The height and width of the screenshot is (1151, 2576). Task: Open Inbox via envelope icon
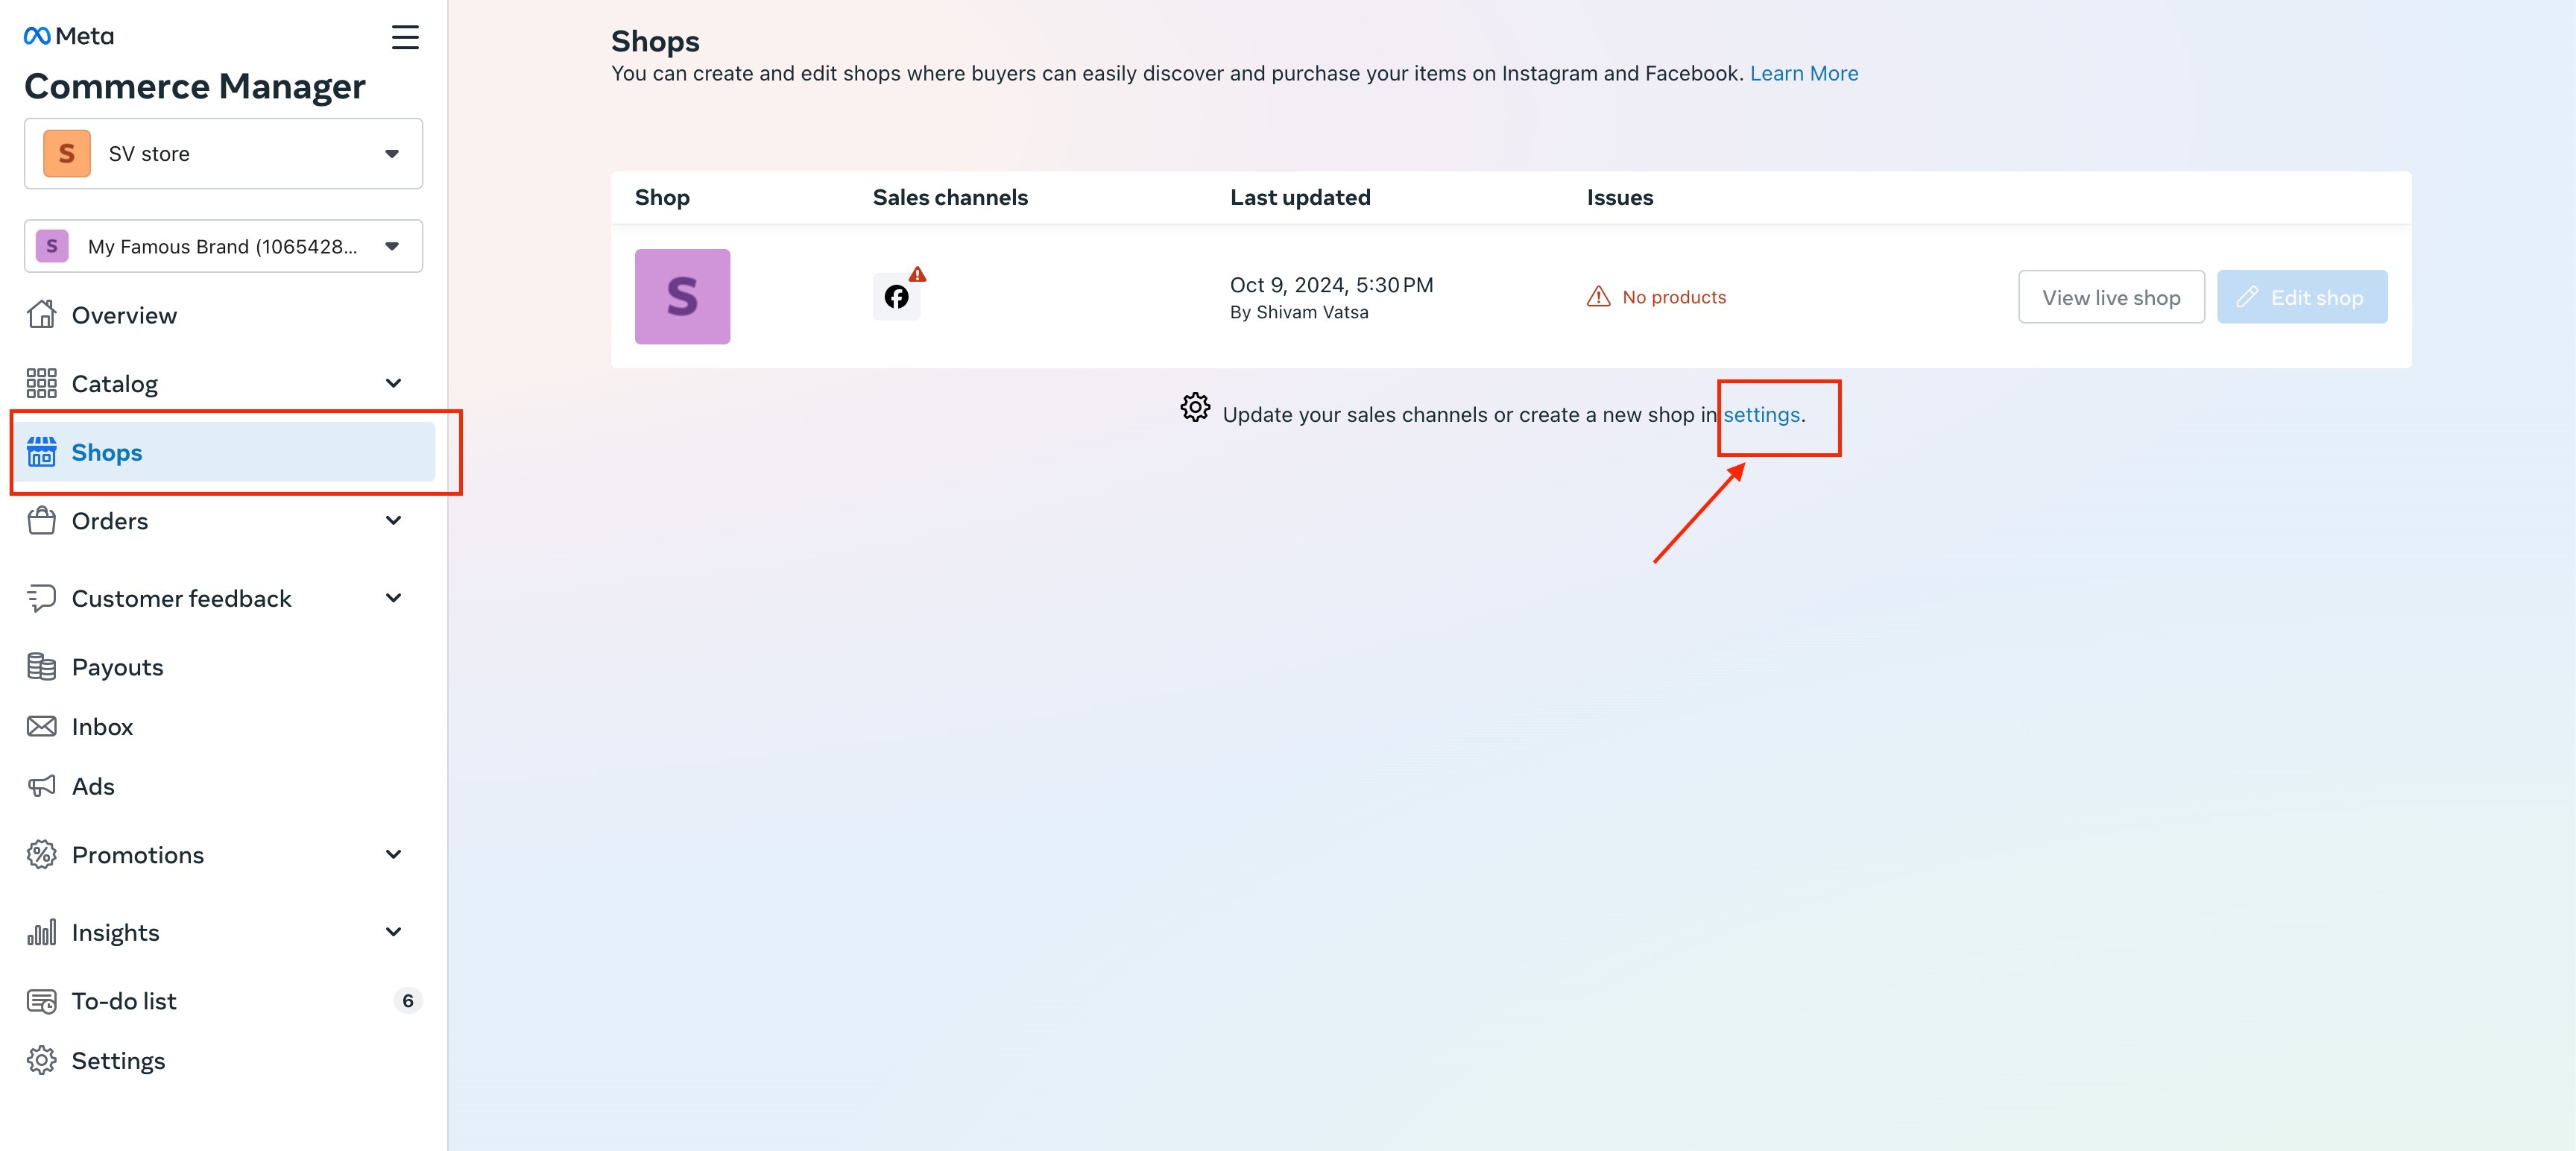click(41, 727)
